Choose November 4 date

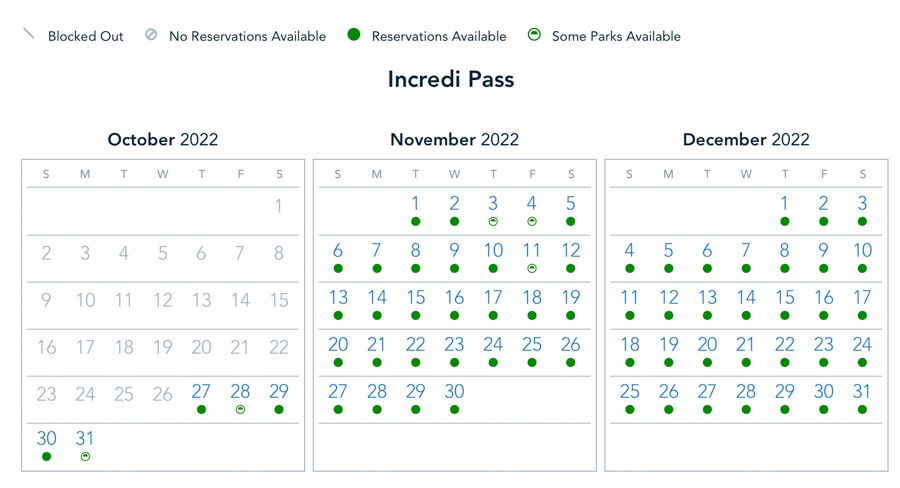click(532, 204)
